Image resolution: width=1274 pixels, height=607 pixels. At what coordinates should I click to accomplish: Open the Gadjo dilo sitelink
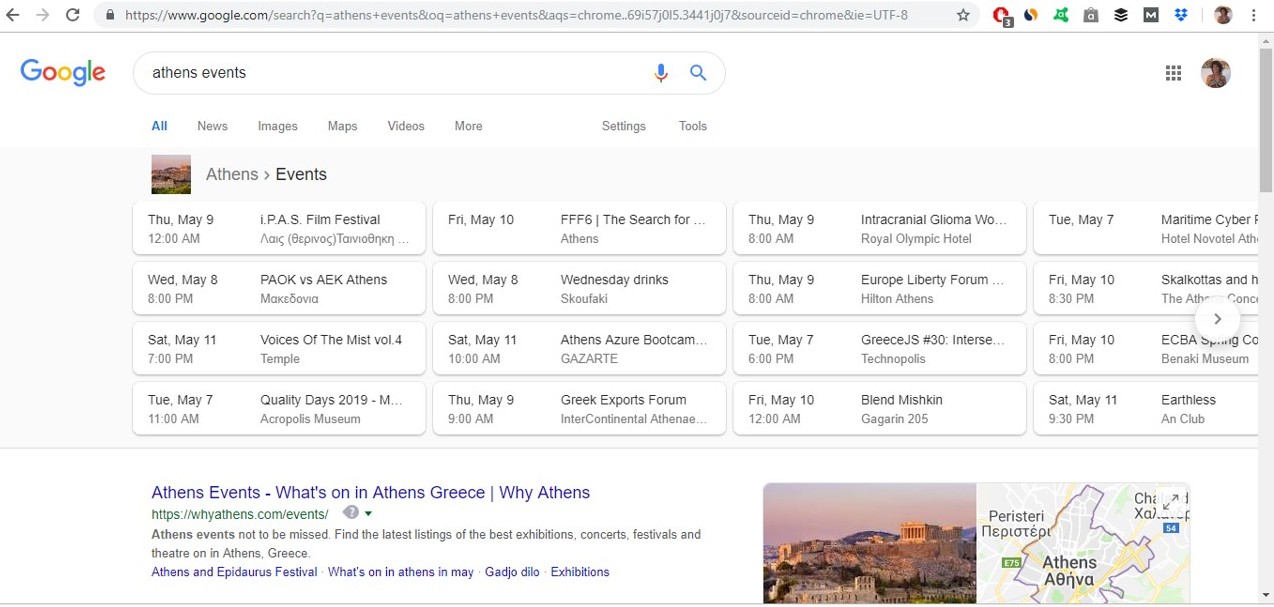512,572
